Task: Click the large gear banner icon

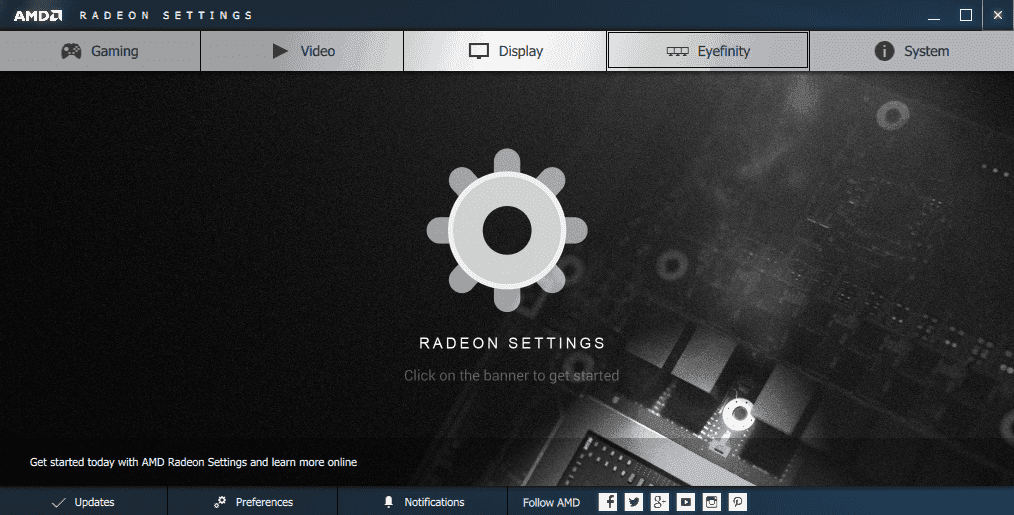Action: click(x=506, y=231)
